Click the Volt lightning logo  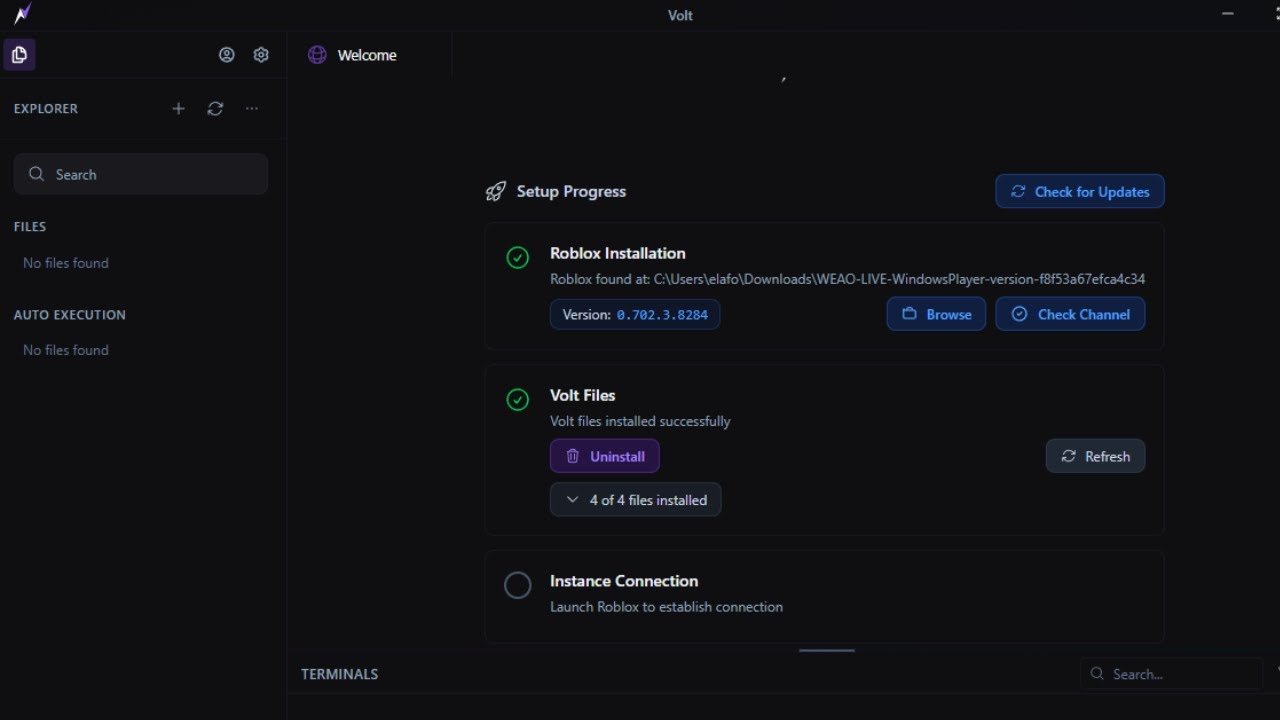coord(22,14)
